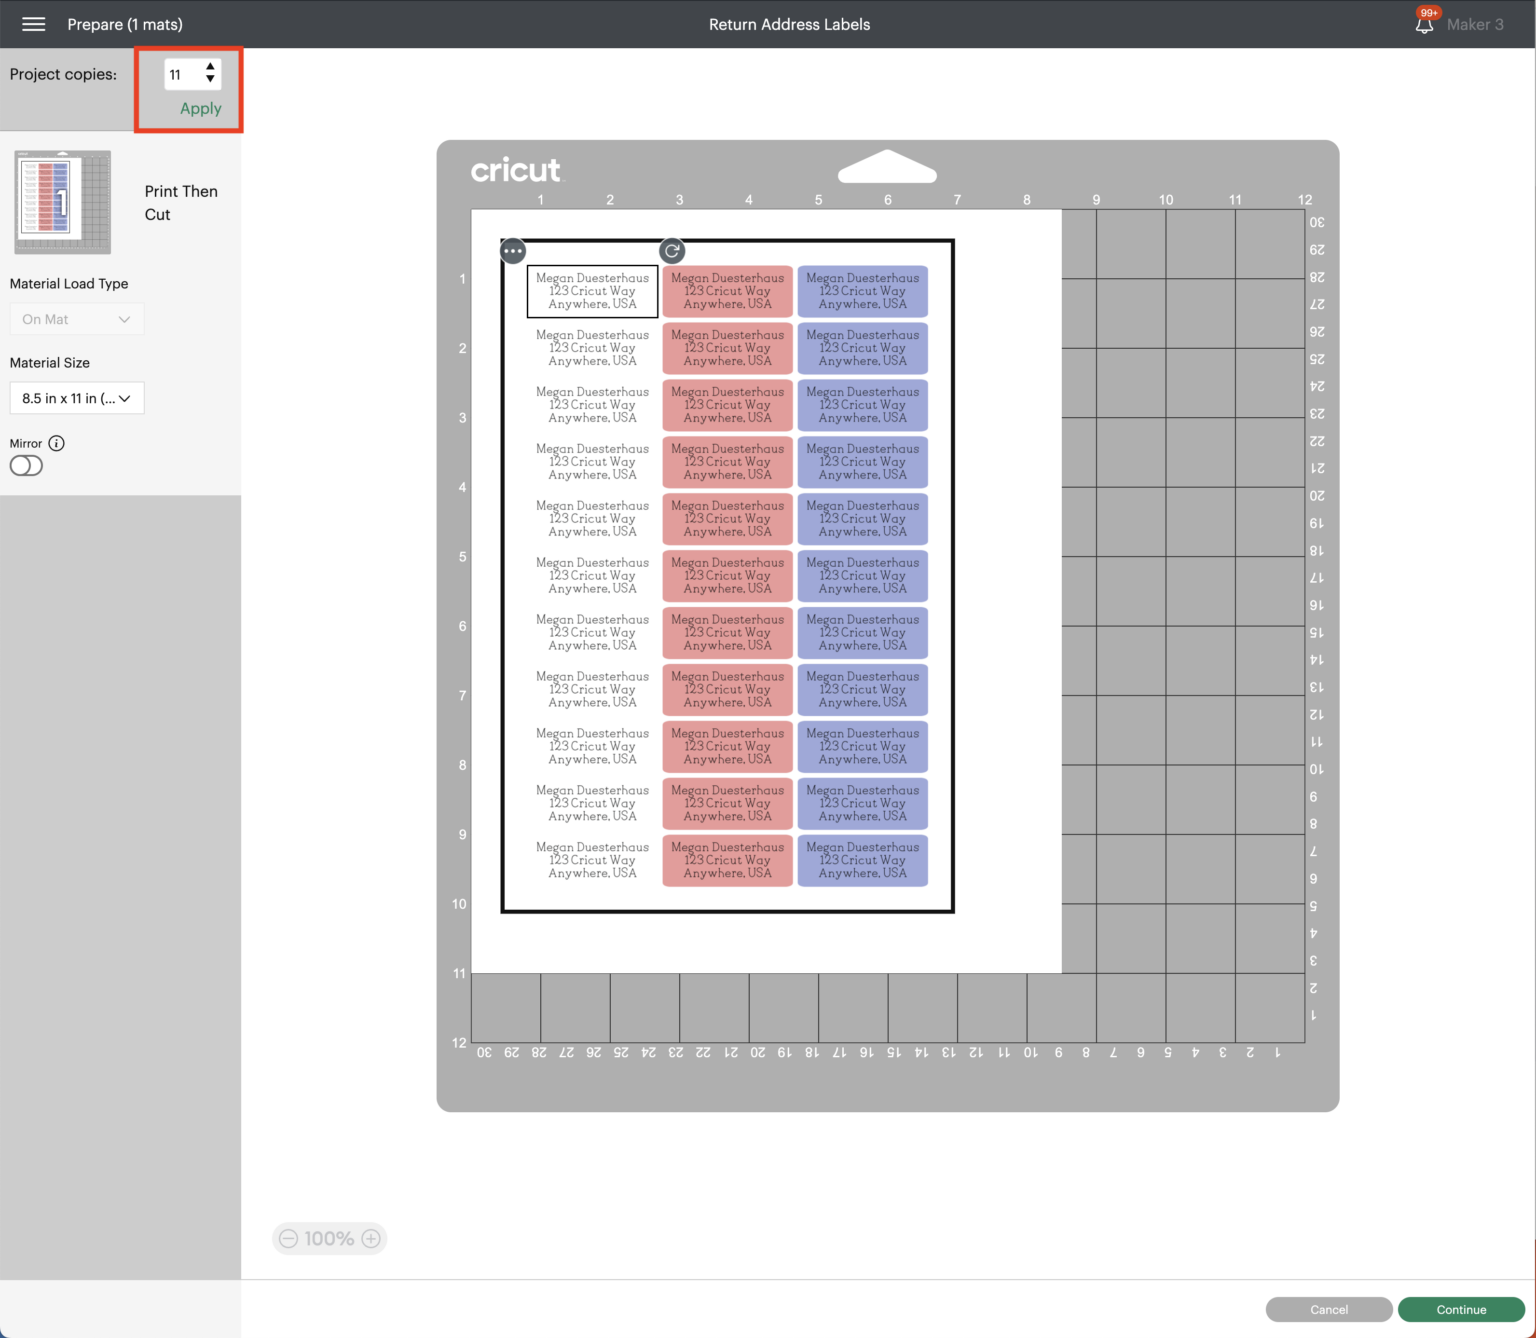Click the rotate handle on the mat
1536x1338 pixels.
(672, 251)
